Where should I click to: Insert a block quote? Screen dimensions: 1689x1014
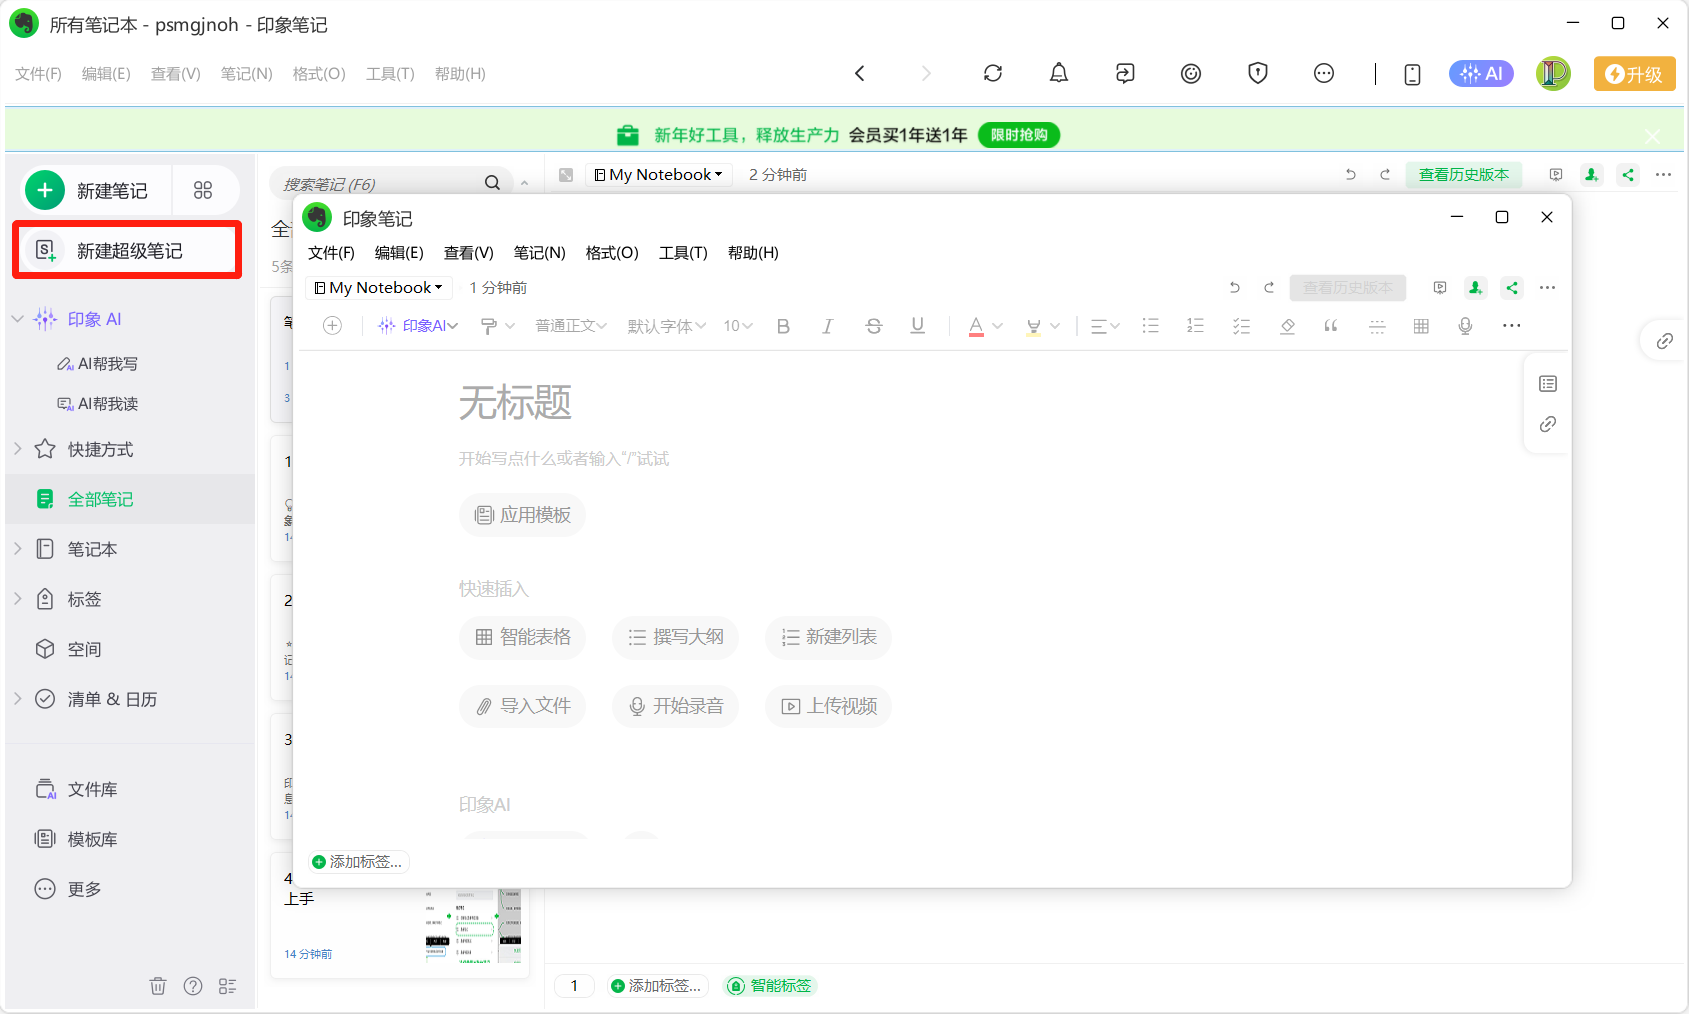click(x=1331, y=326)
